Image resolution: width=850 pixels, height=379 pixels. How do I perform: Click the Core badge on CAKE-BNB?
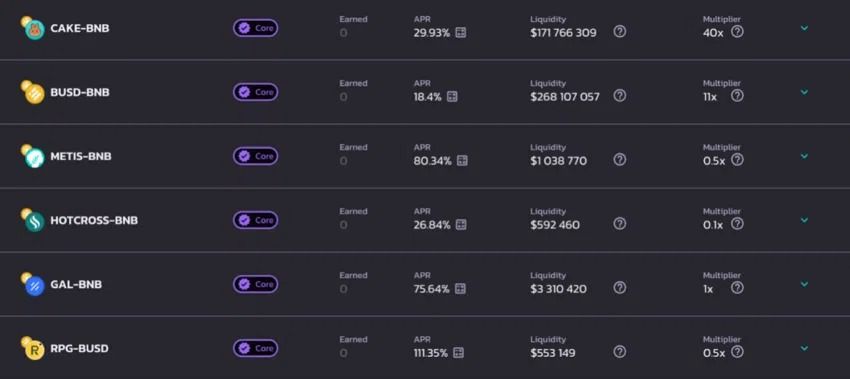point(256,28)
